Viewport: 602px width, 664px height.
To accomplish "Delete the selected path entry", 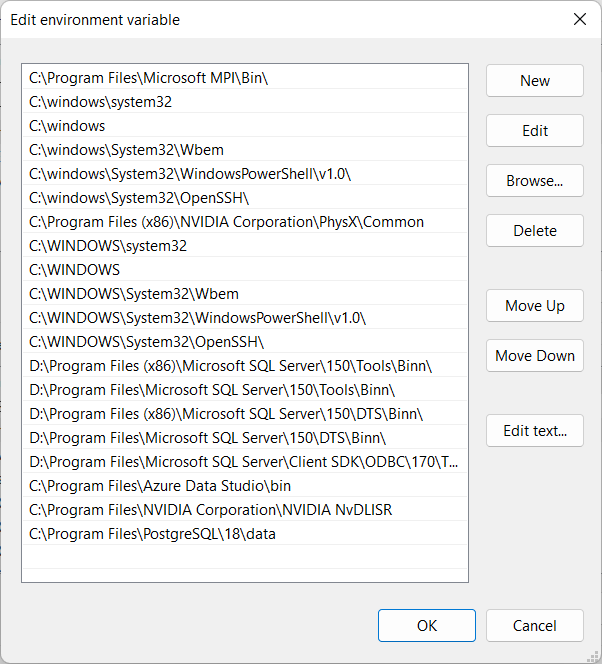I will pos(535,230).
